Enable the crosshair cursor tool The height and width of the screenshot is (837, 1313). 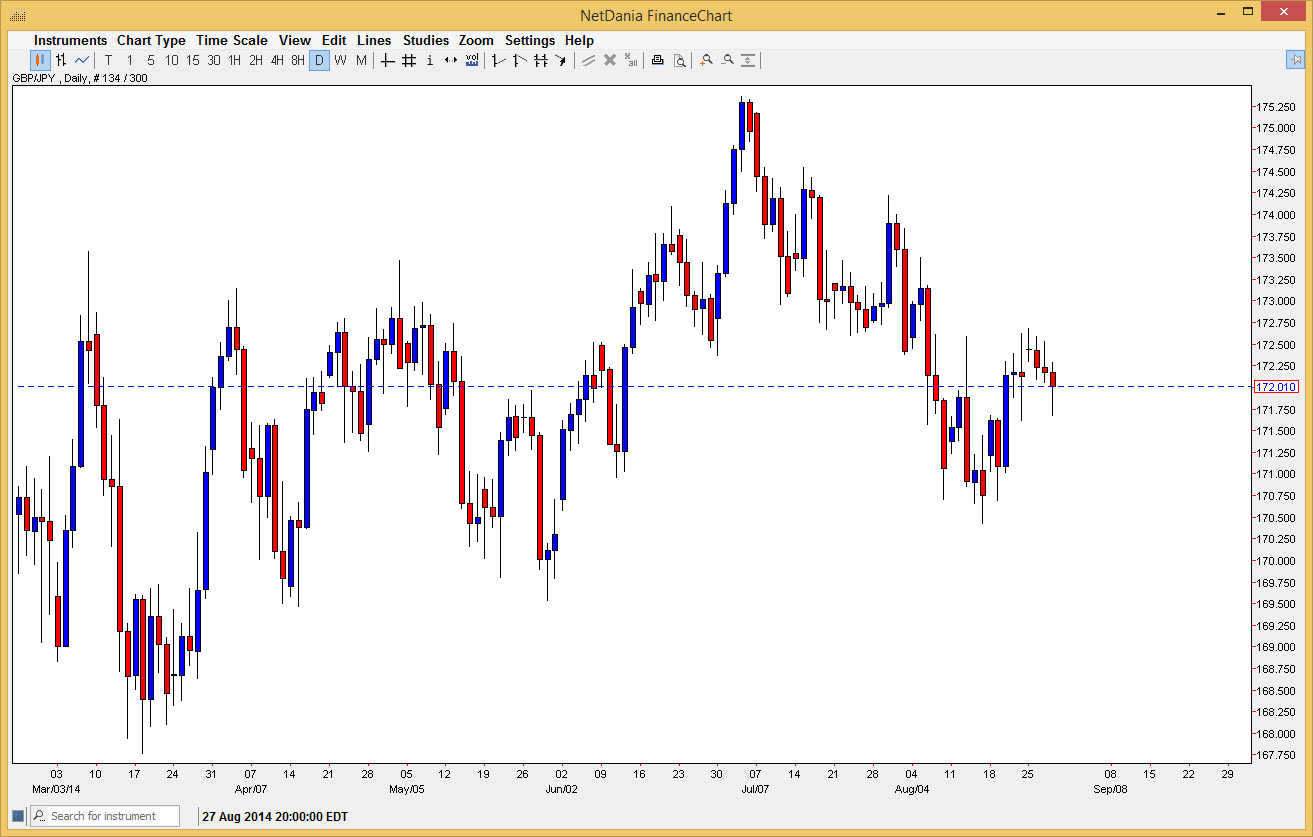388,61
